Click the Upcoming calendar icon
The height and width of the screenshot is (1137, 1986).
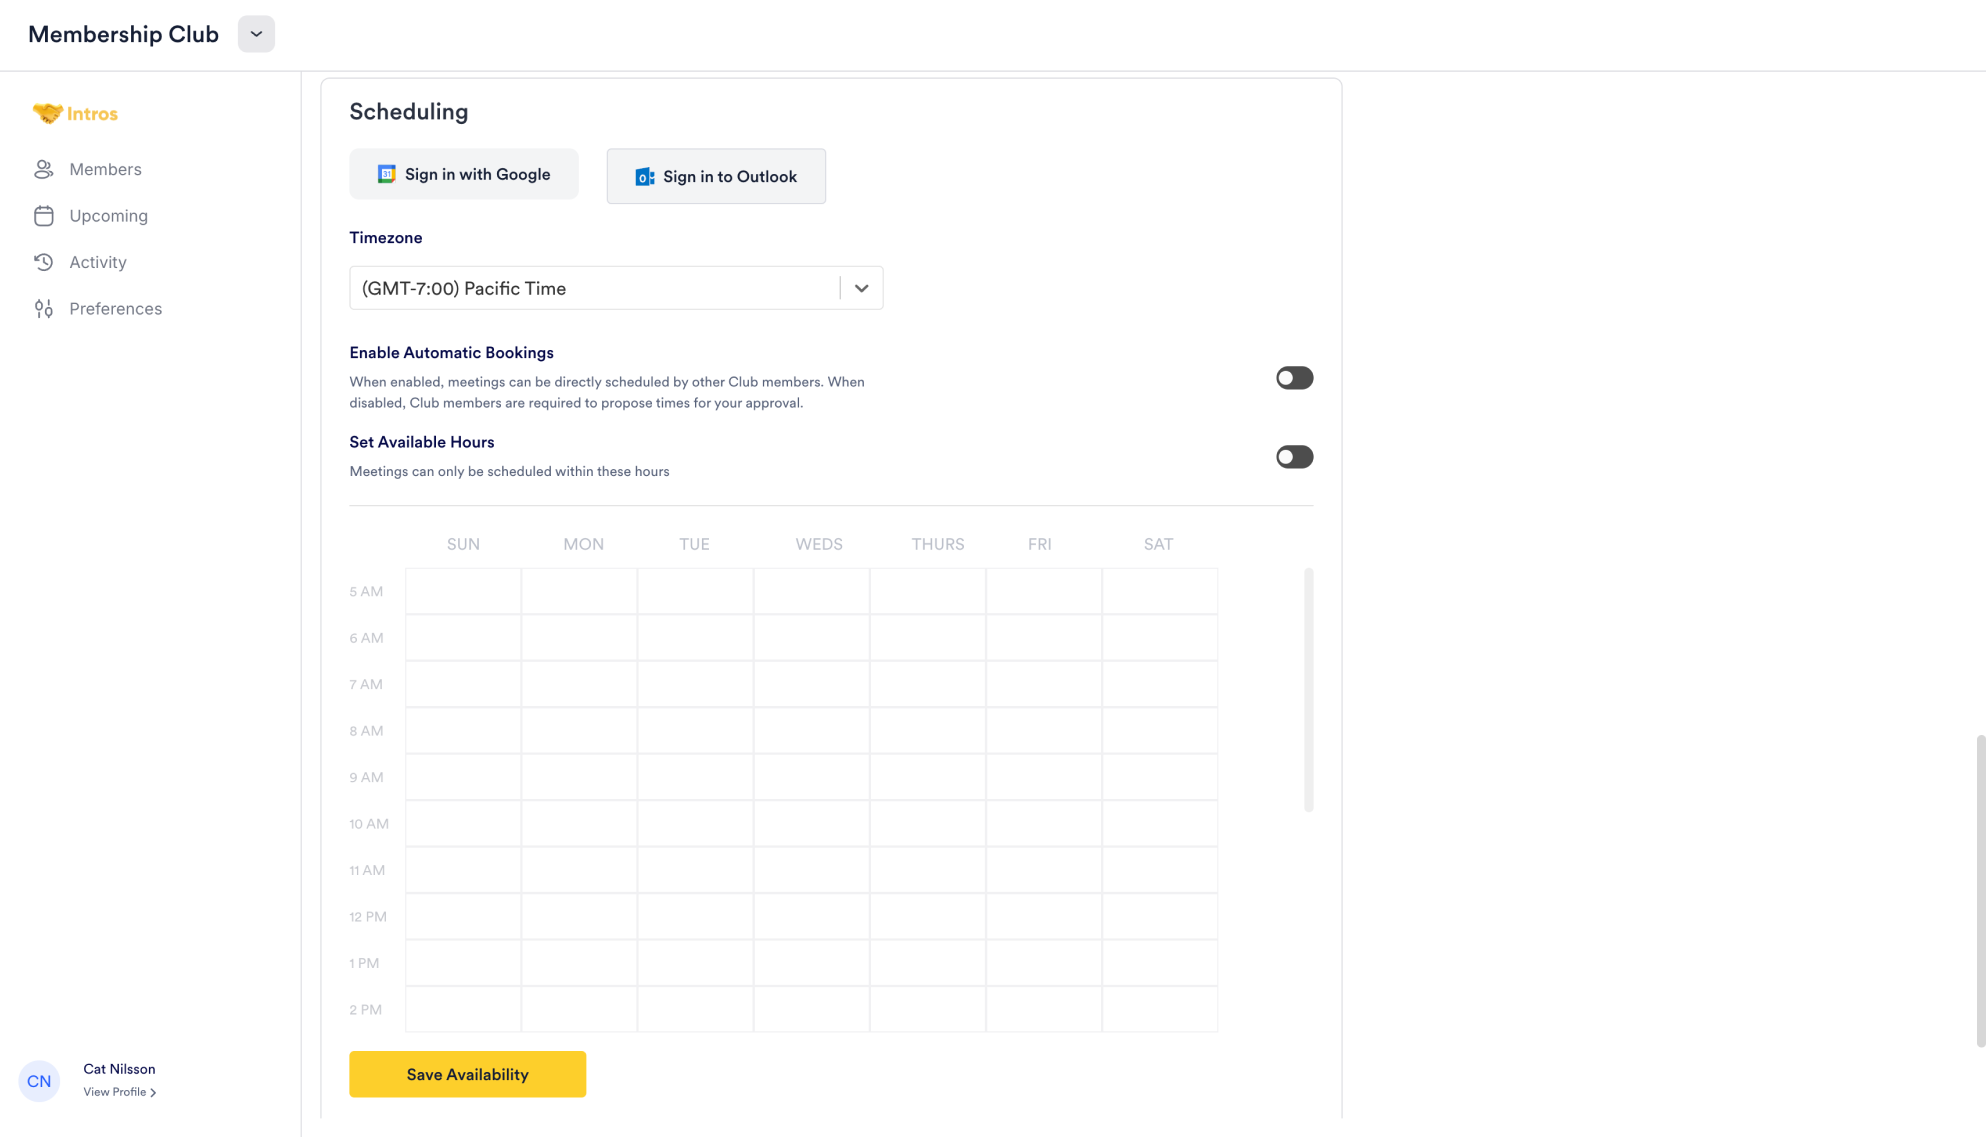coord(44,216)
